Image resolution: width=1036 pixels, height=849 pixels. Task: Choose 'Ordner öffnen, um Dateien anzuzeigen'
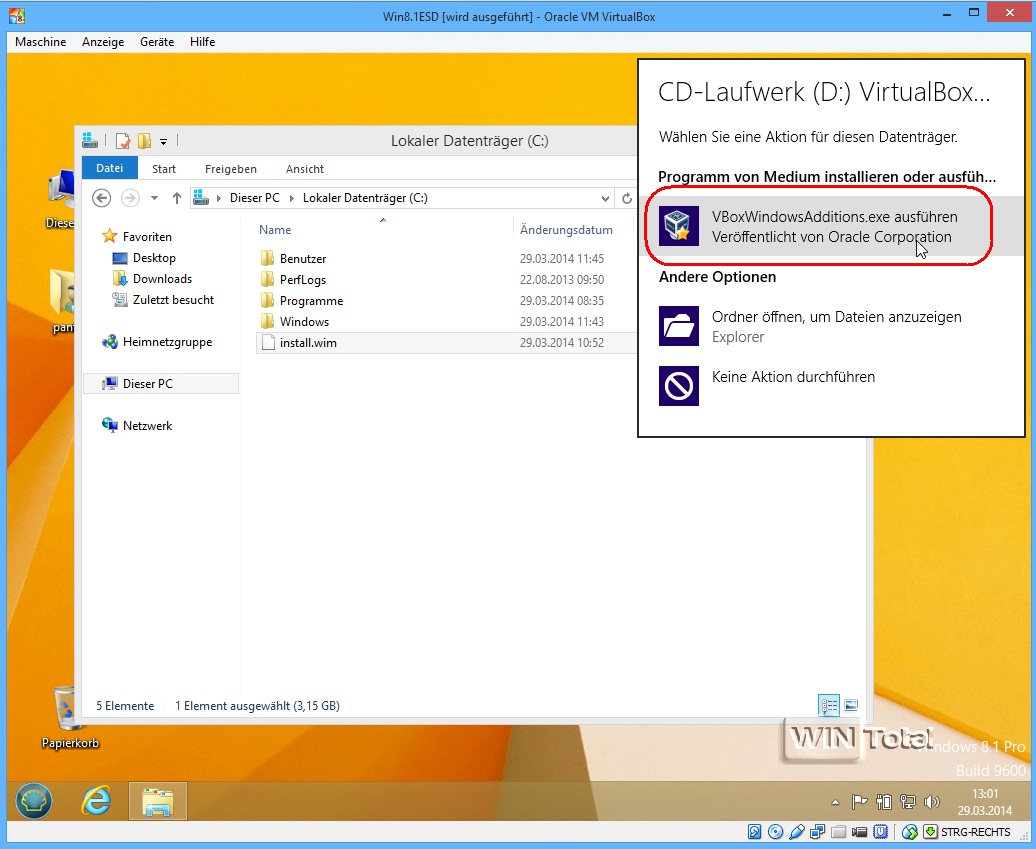(x=831, y=326)
